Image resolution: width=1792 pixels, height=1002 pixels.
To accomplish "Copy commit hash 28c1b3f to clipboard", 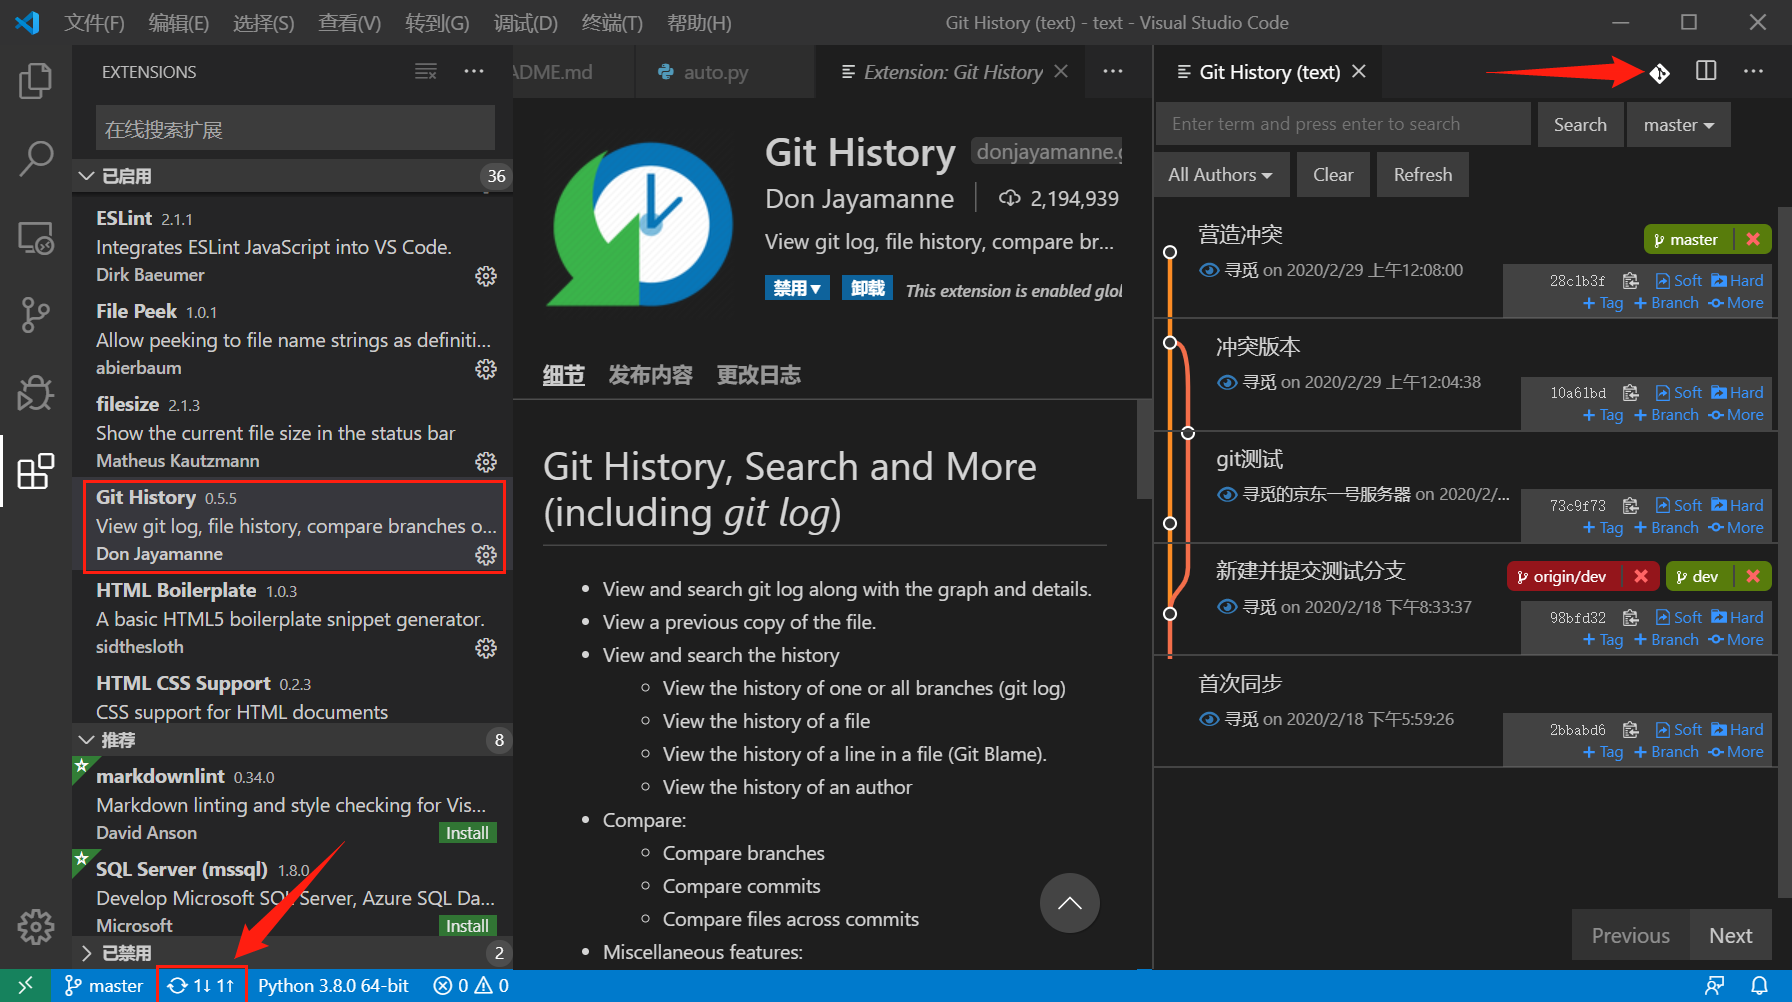I will (1631, 281).
